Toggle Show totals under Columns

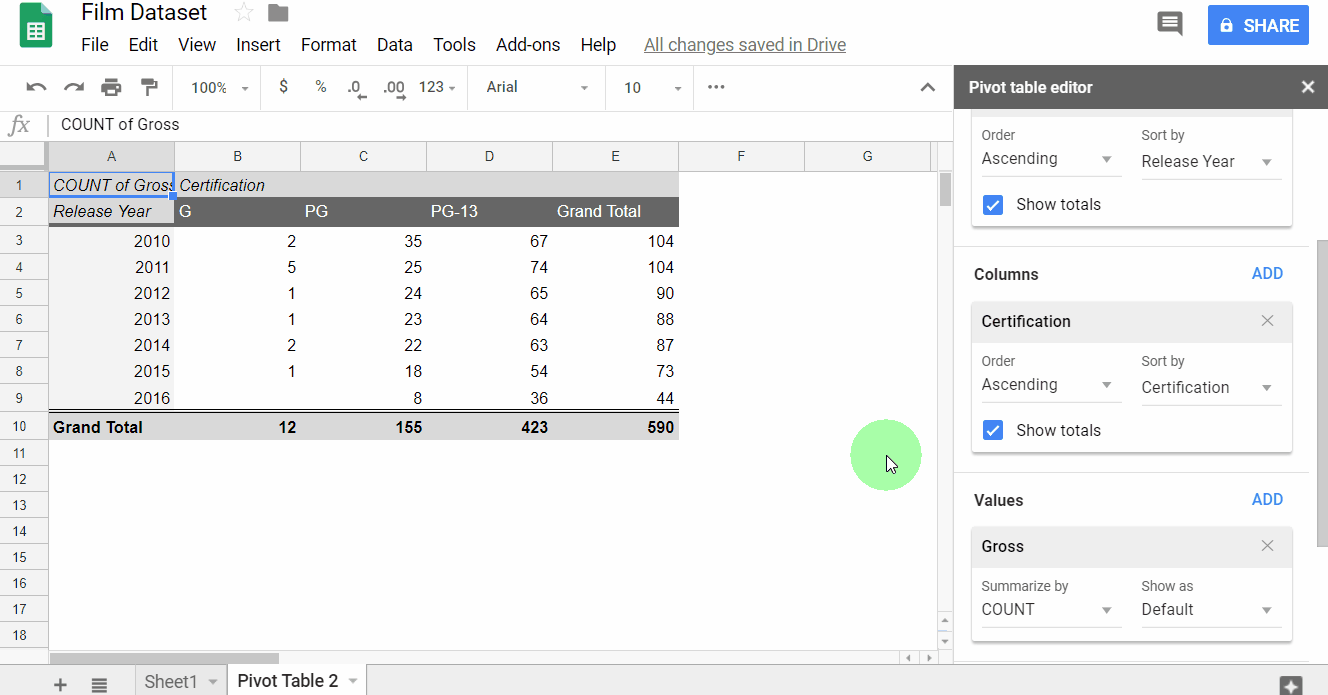click(x=993, y=430)
